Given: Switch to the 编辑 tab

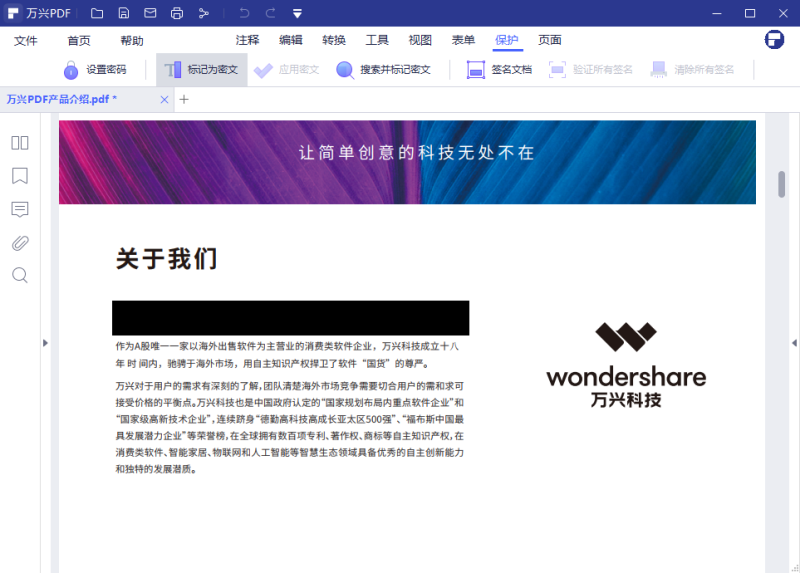Looking at the screenshot, I should (291, 40).
